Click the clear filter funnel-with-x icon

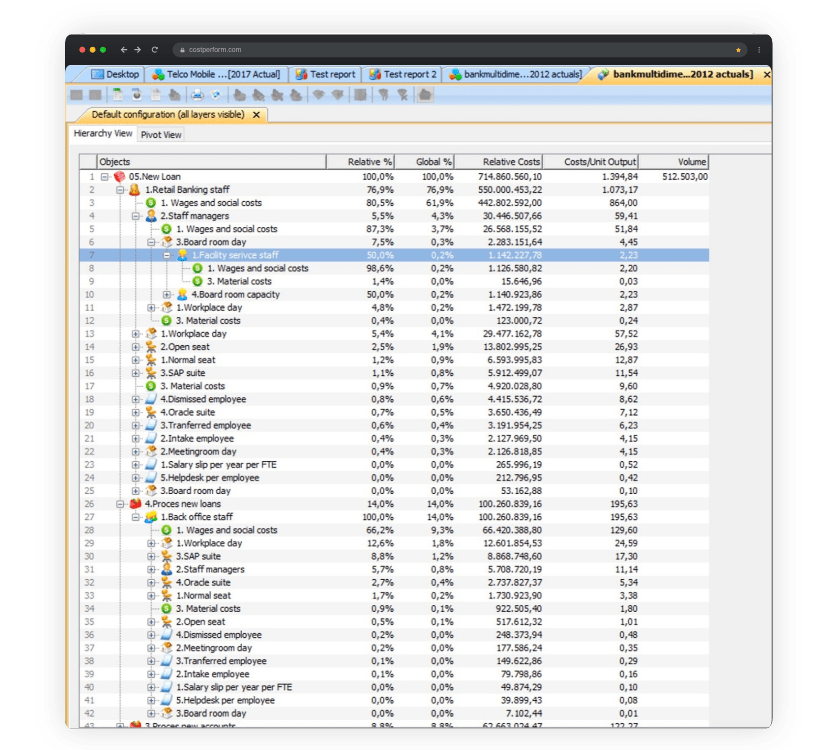(x=402, y=95)
